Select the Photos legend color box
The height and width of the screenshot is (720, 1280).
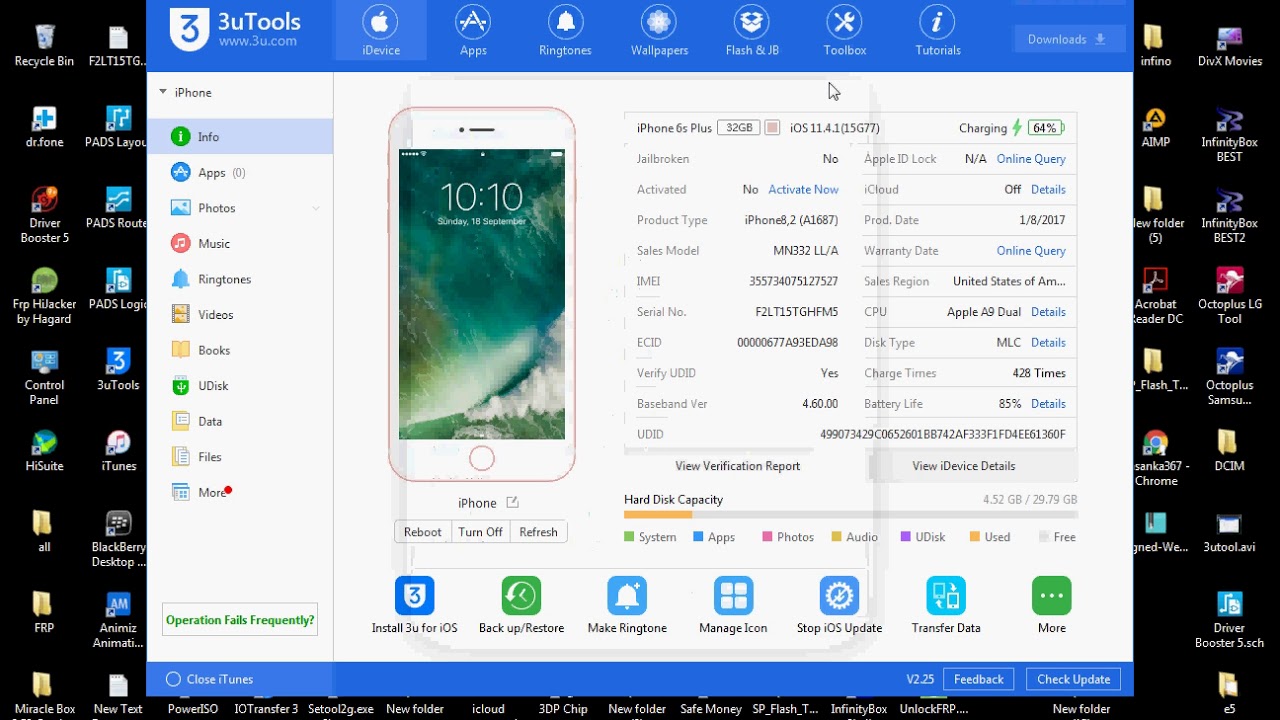coord(766,537)
